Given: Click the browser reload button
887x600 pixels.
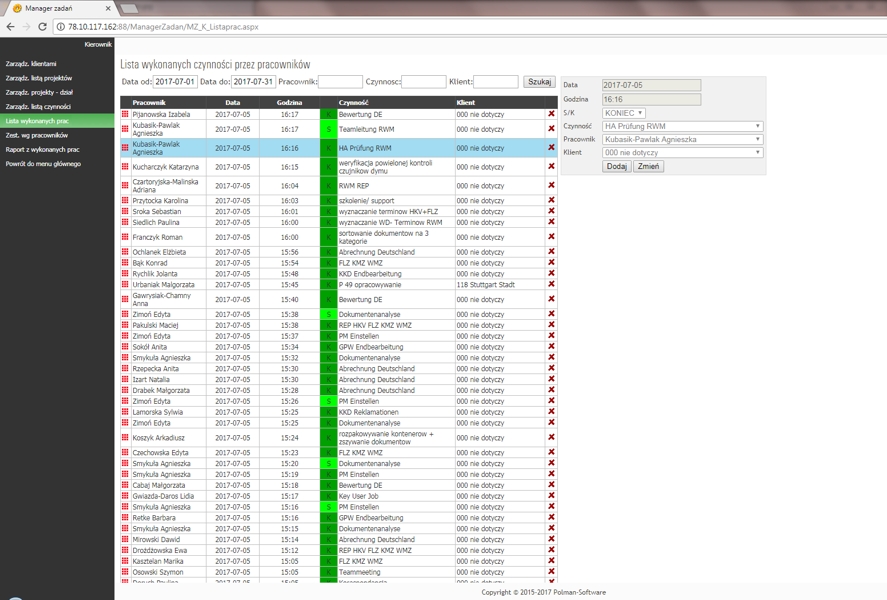Looking at the screenshot, I should 42,27.
